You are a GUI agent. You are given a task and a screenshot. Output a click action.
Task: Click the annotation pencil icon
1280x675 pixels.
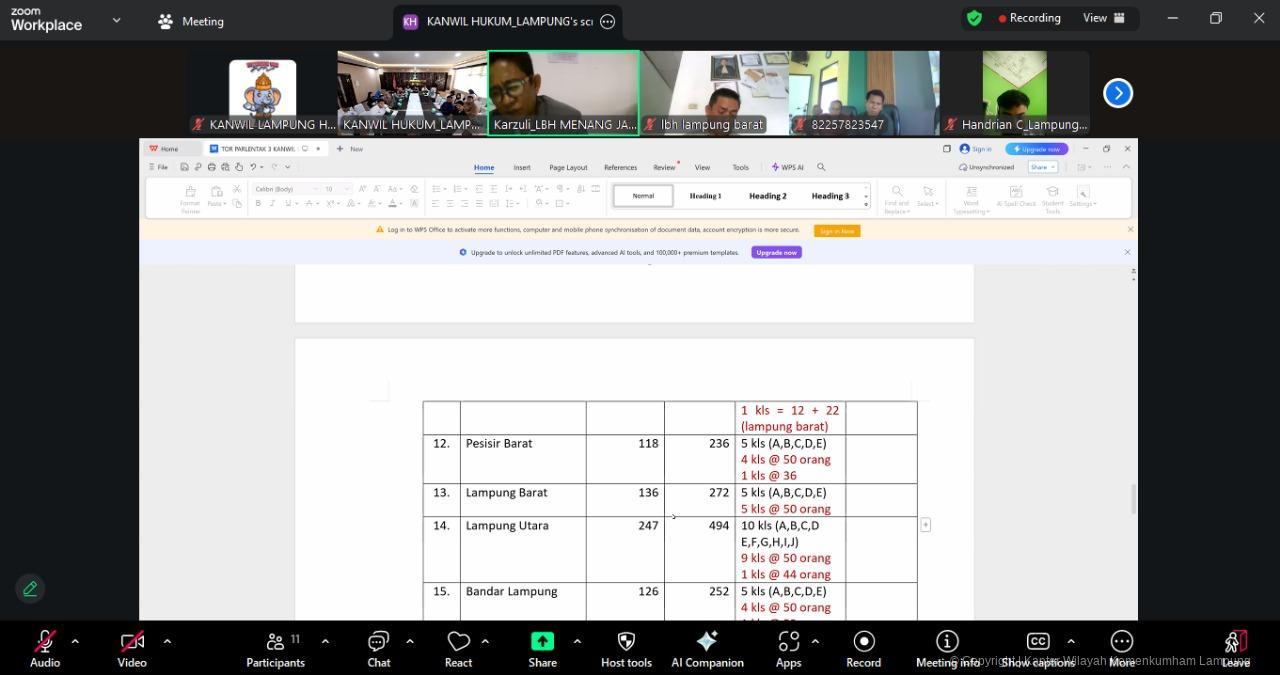(30, 589)
